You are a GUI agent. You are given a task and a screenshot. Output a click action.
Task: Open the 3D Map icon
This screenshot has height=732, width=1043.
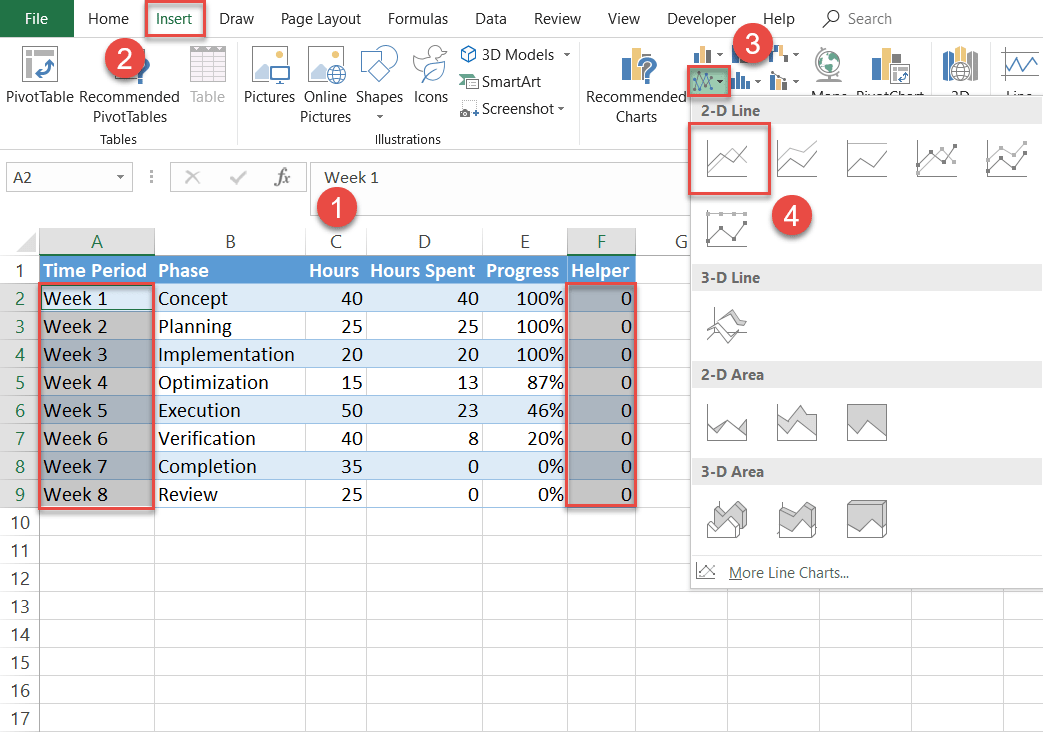click(960, 67)
